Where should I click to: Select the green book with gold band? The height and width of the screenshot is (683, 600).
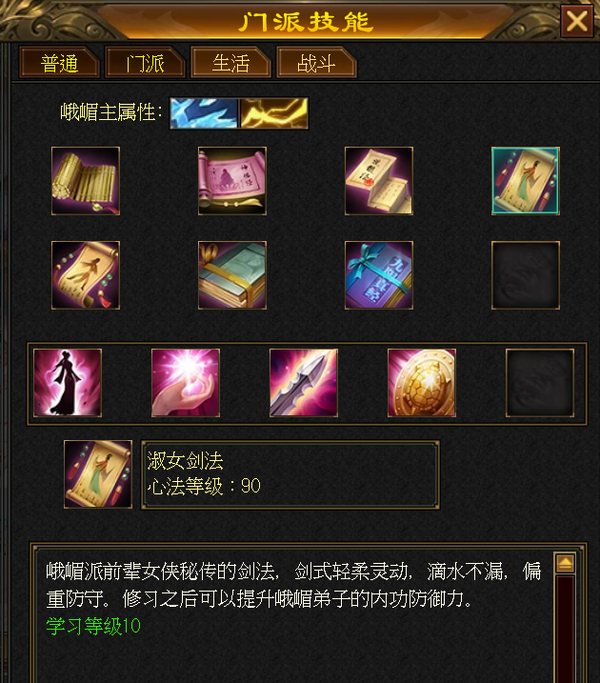click(232, 275)
